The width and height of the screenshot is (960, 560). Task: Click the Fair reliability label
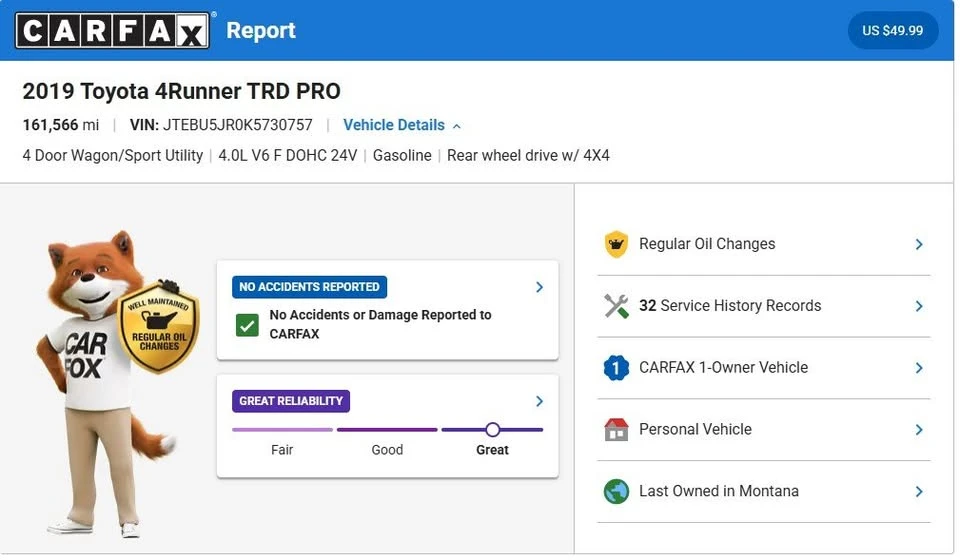(x=282, y=450)
